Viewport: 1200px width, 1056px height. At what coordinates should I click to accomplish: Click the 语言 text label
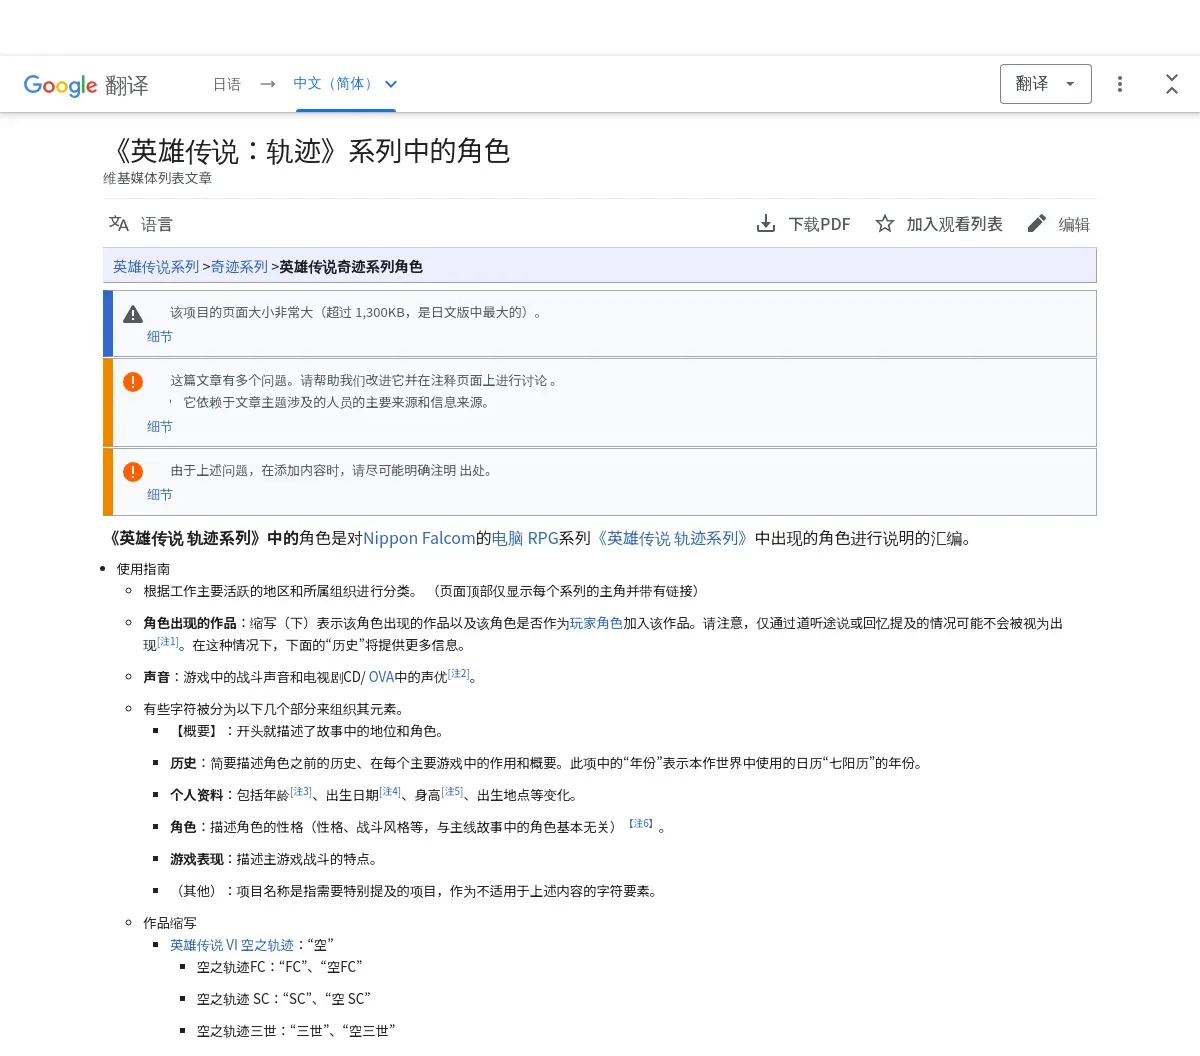coord(156,224)
